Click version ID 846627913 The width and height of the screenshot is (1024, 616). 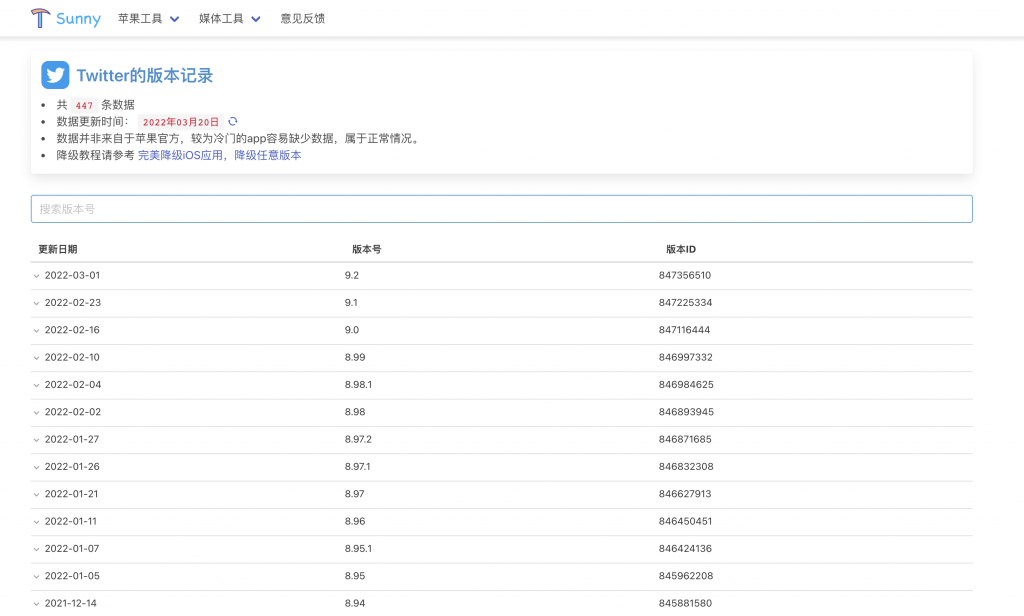(685, 494)
